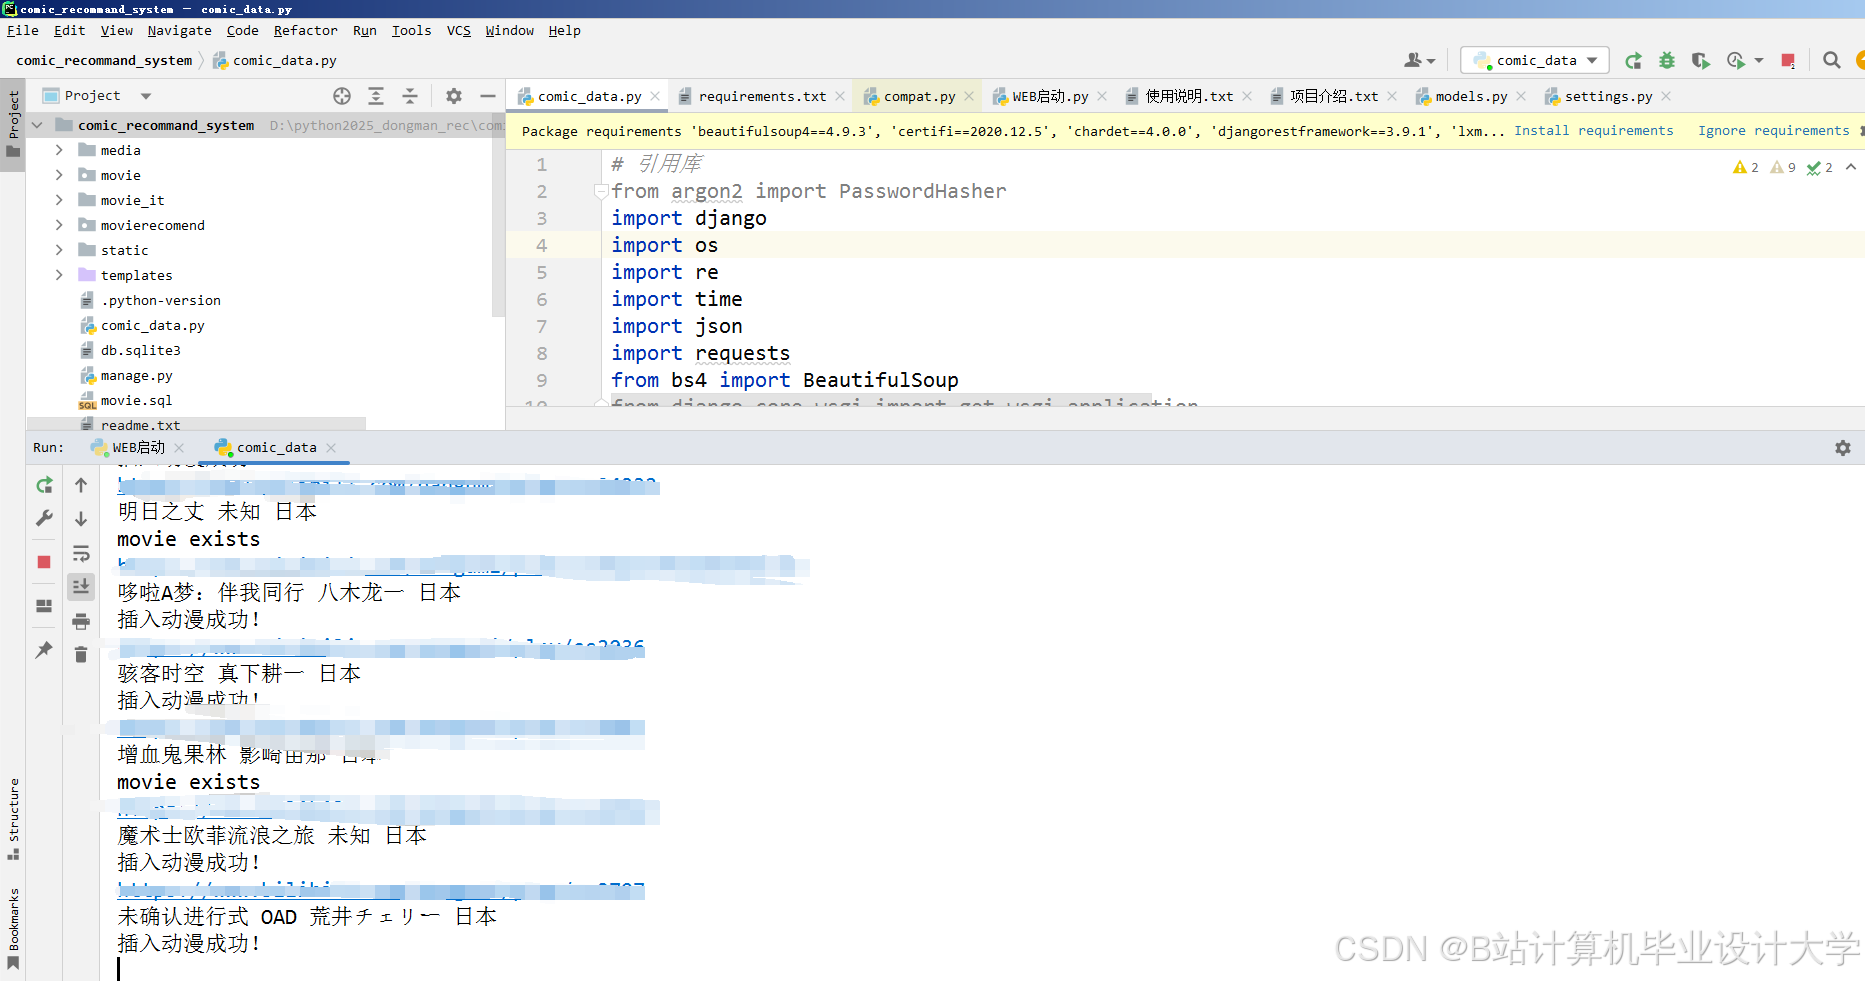Click the Install requirements link

1593,130
